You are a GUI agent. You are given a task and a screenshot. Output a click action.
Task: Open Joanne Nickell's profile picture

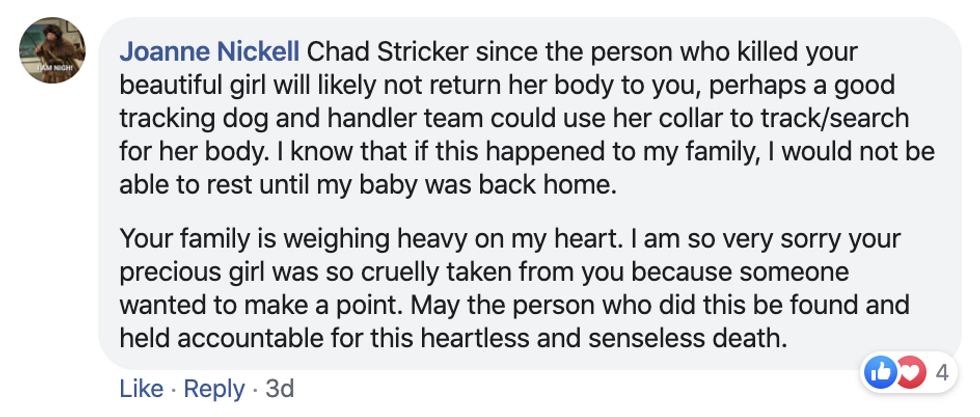[x=52, y=50]
